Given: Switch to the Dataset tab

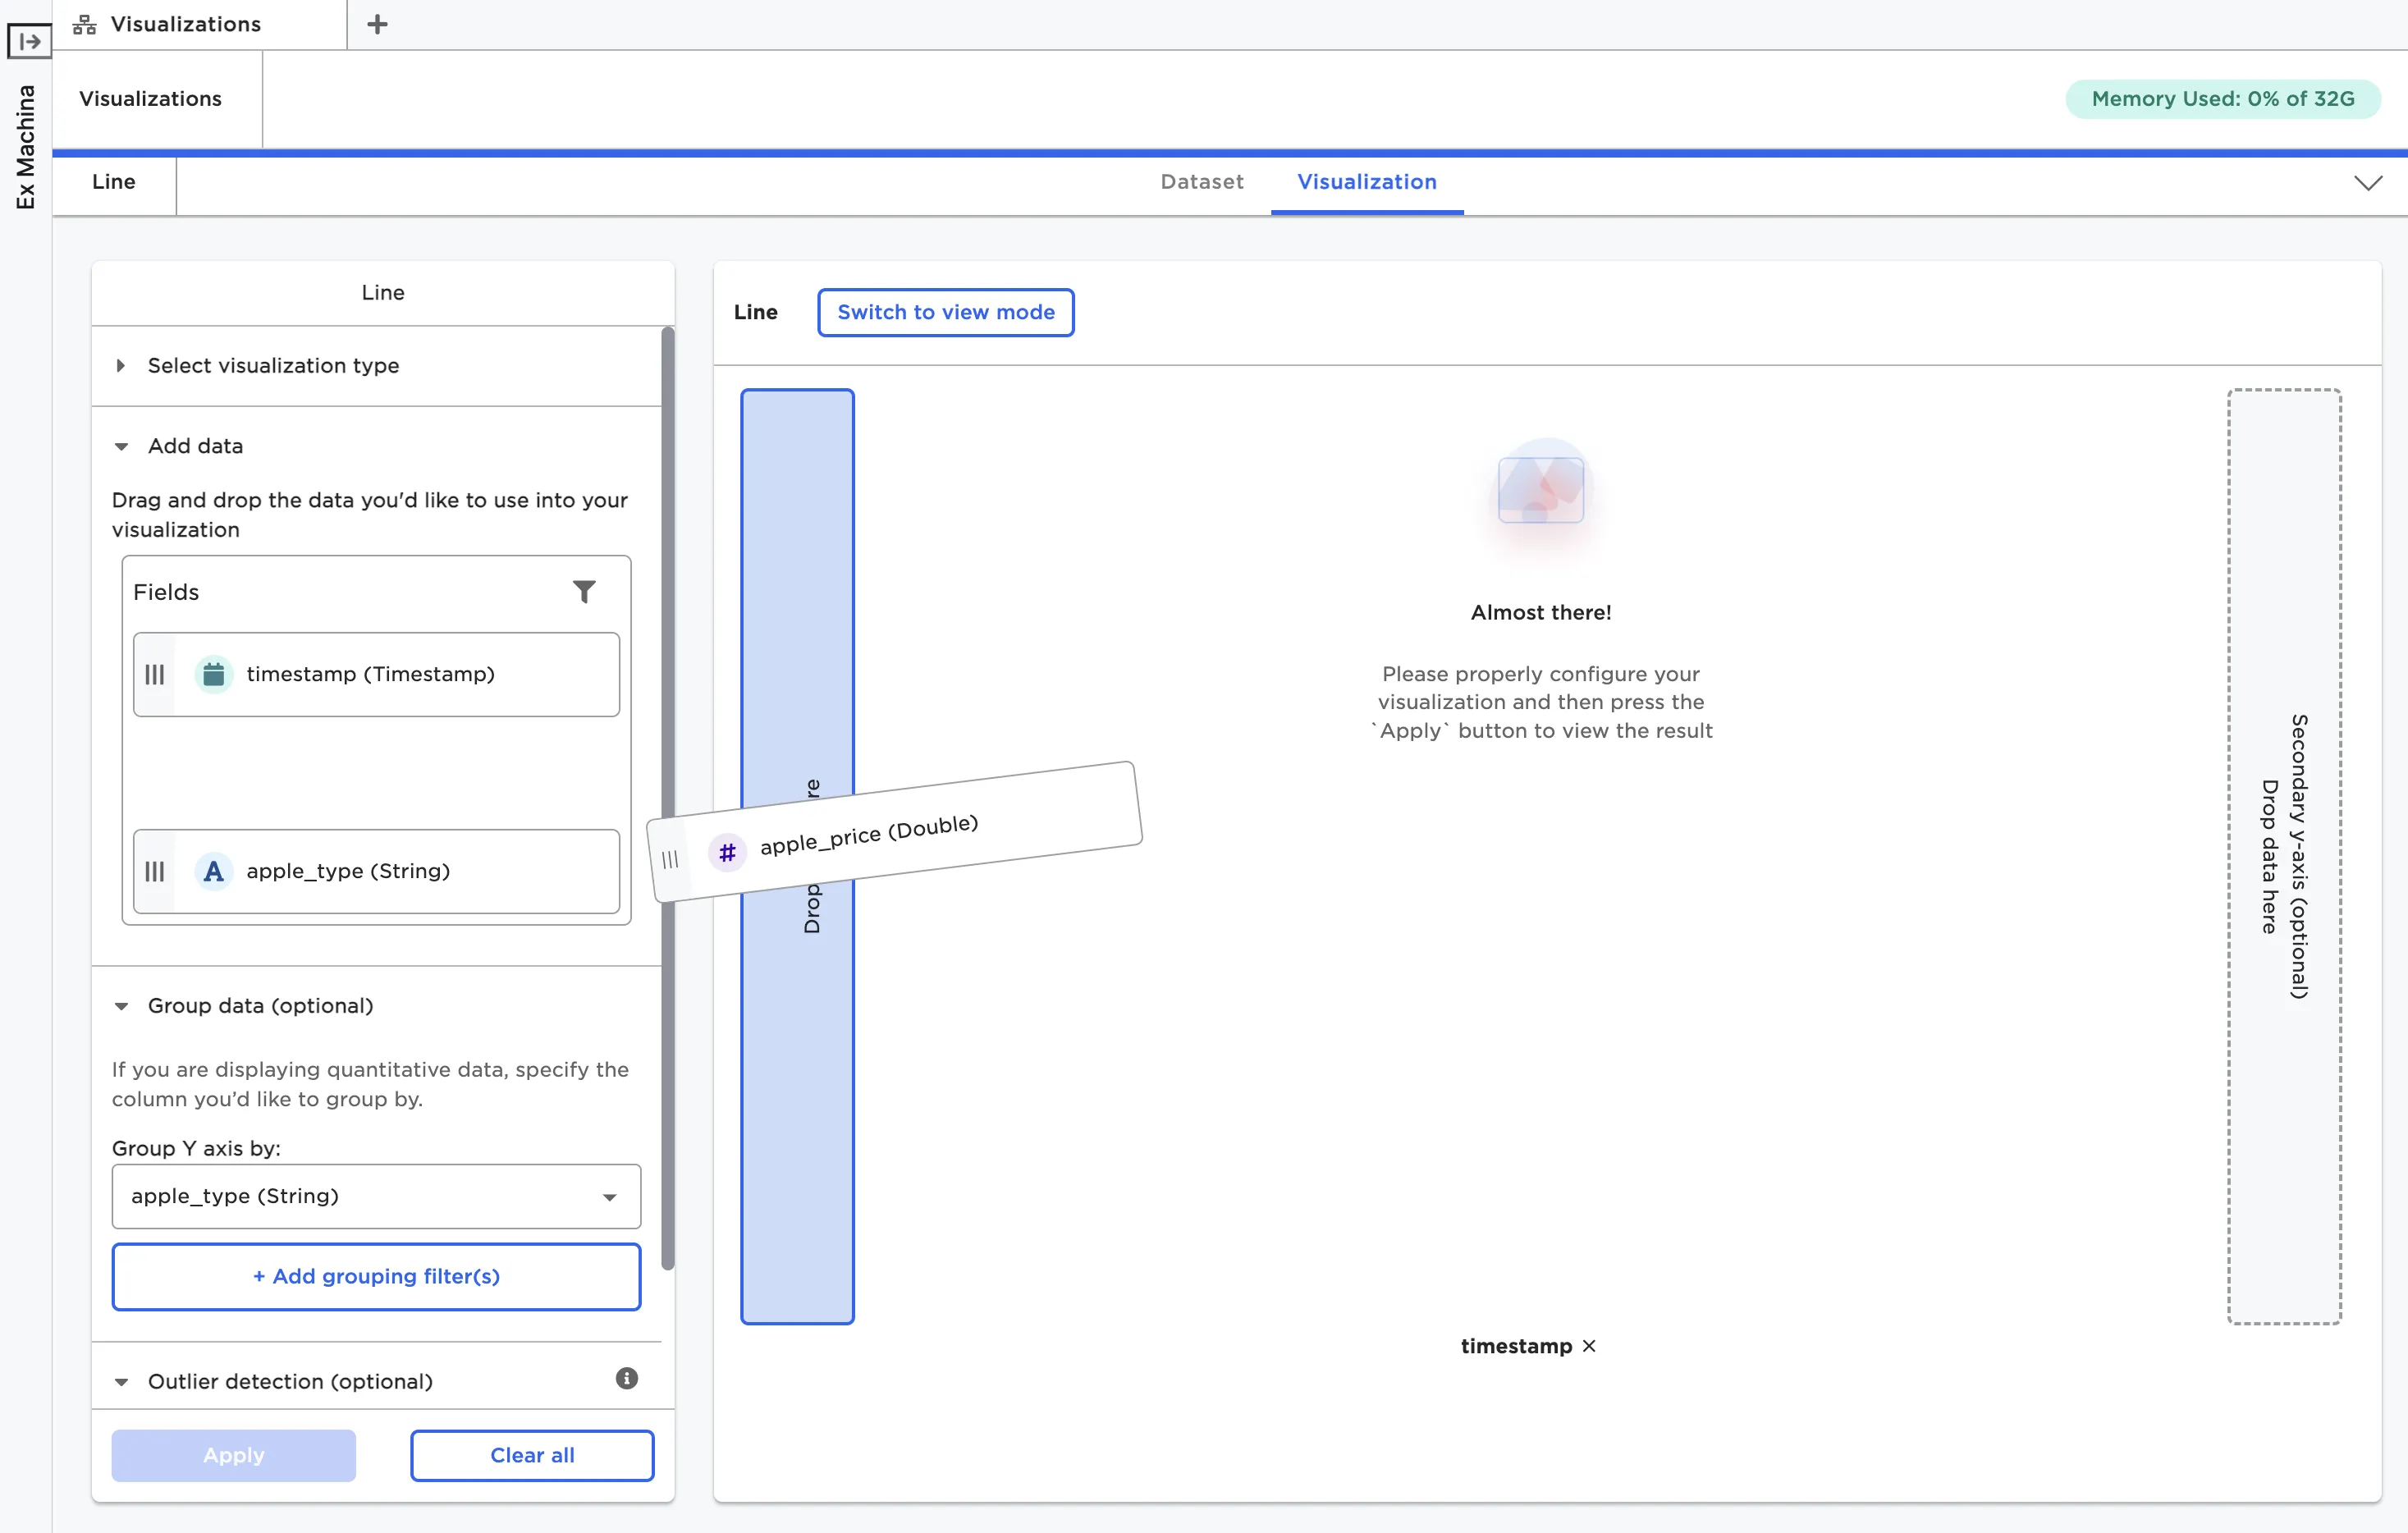Looking at the screenshot, I should coord(1201,182).
